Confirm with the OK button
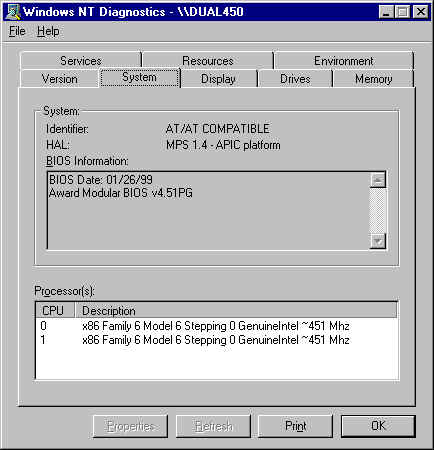Screen dimensions: 434x450 [378, 426]
